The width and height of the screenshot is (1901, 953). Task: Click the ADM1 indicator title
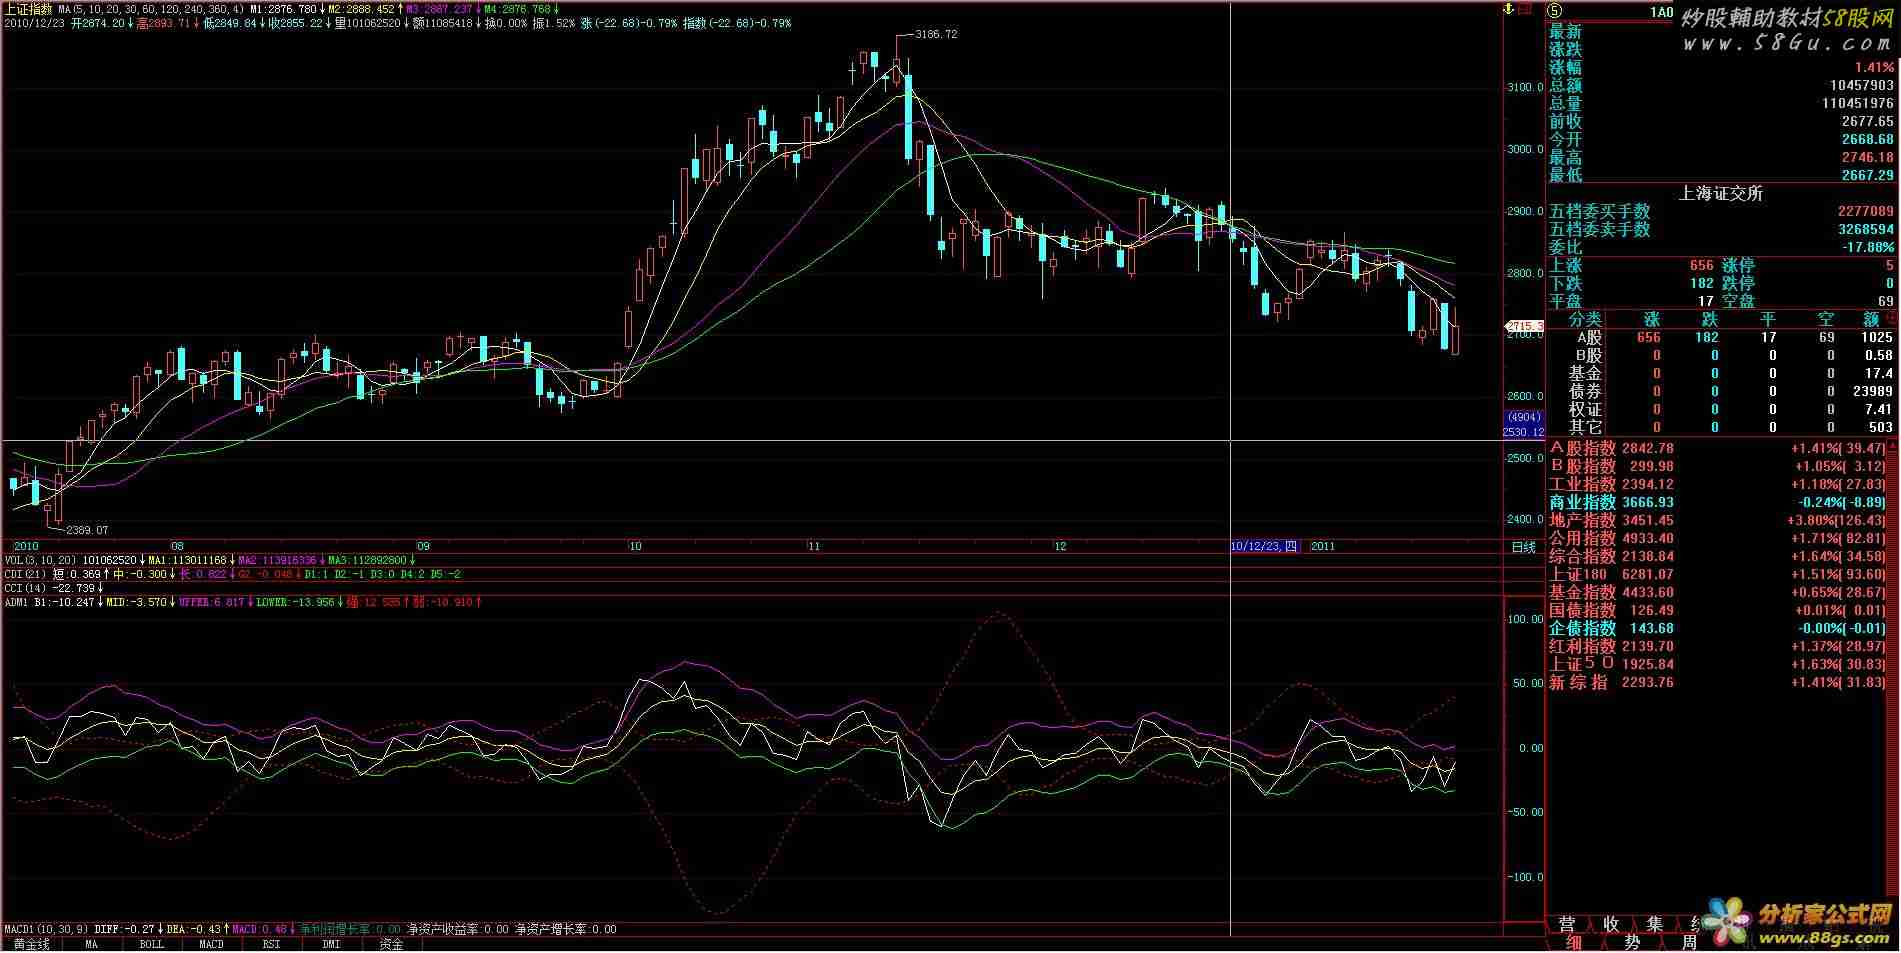coord(17,603)
